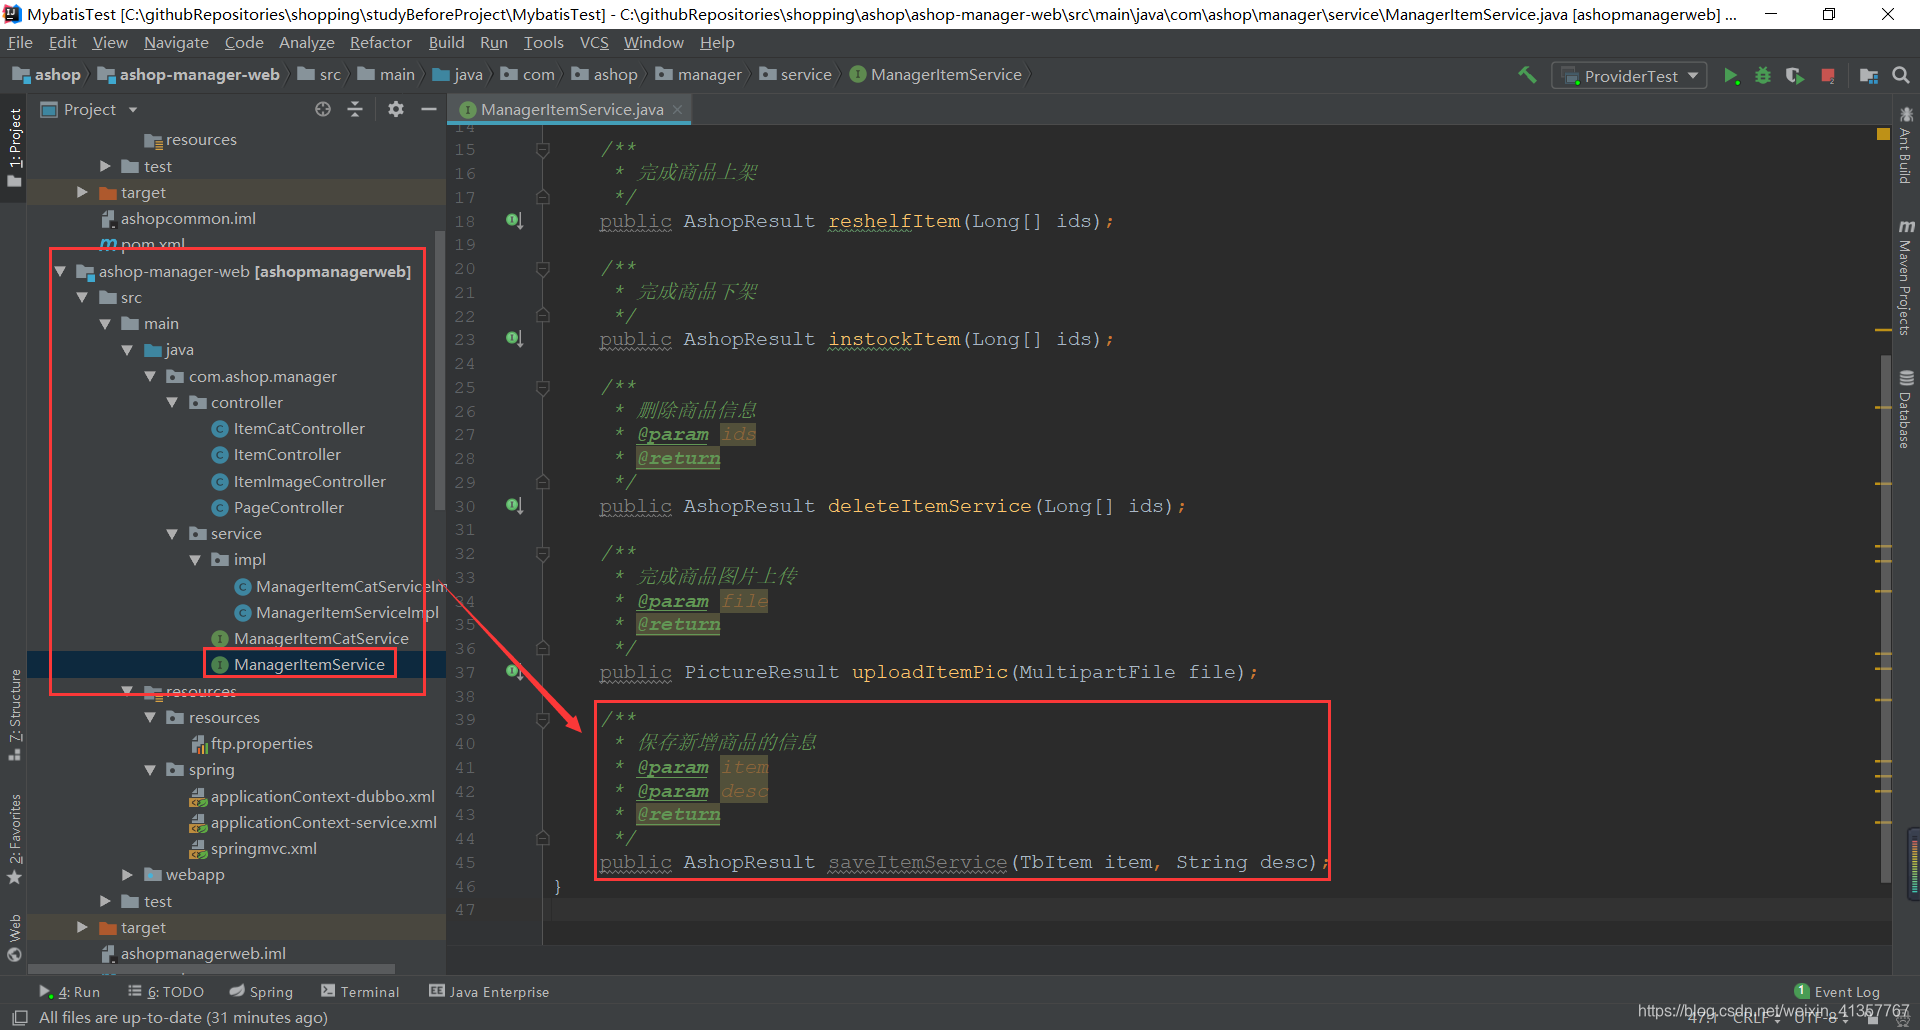
Task: Open the Favorites tool window
Action: (15, 838)
